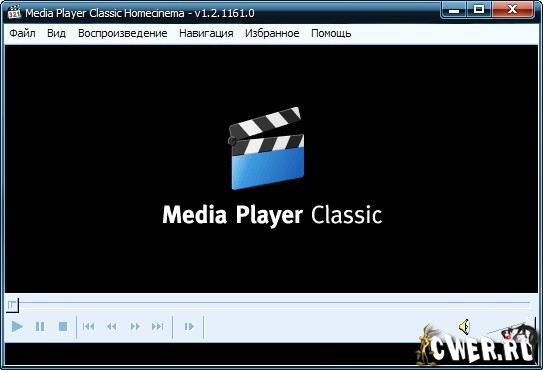Click the Play button

[17, 326]
